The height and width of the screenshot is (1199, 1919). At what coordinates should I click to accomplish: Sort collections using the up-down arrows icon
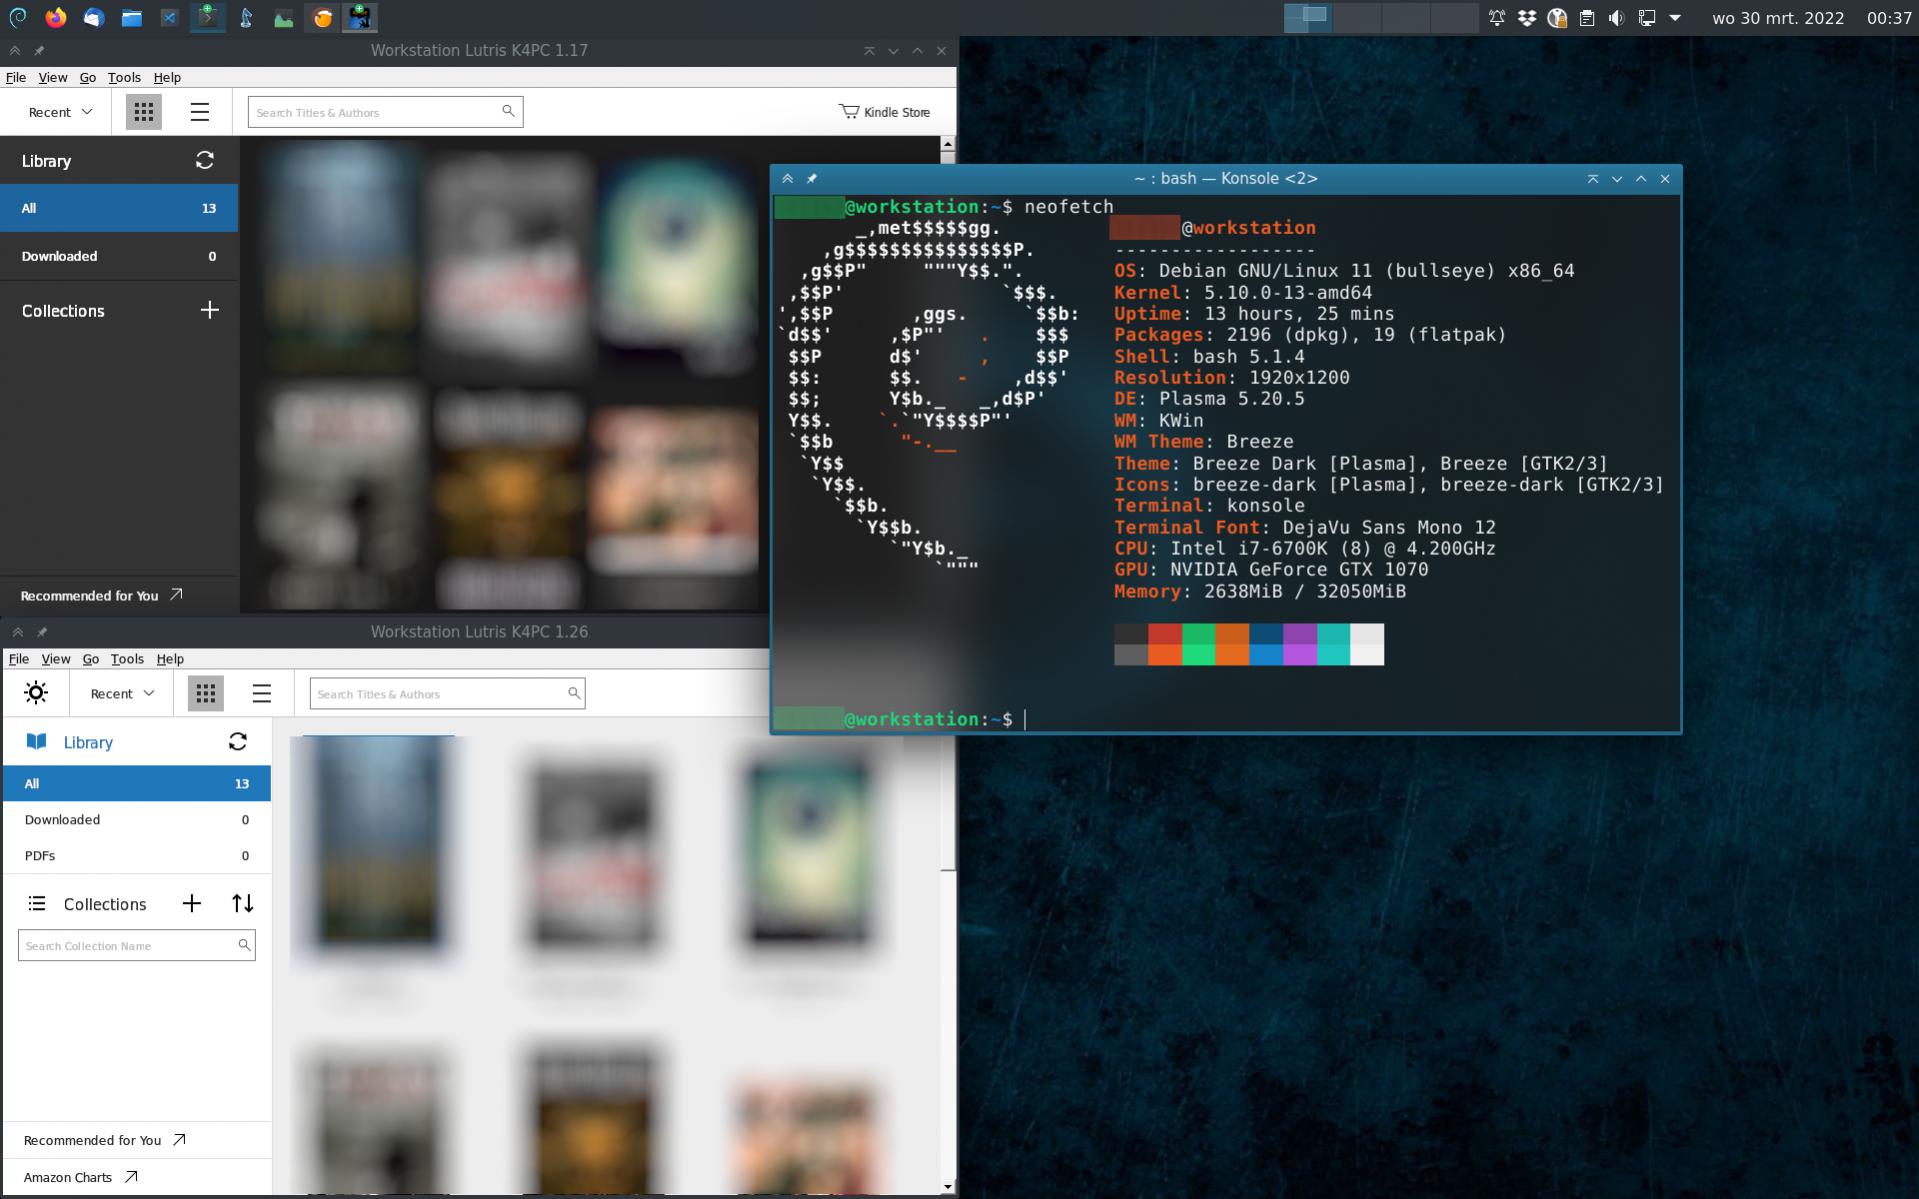(243, 903)
